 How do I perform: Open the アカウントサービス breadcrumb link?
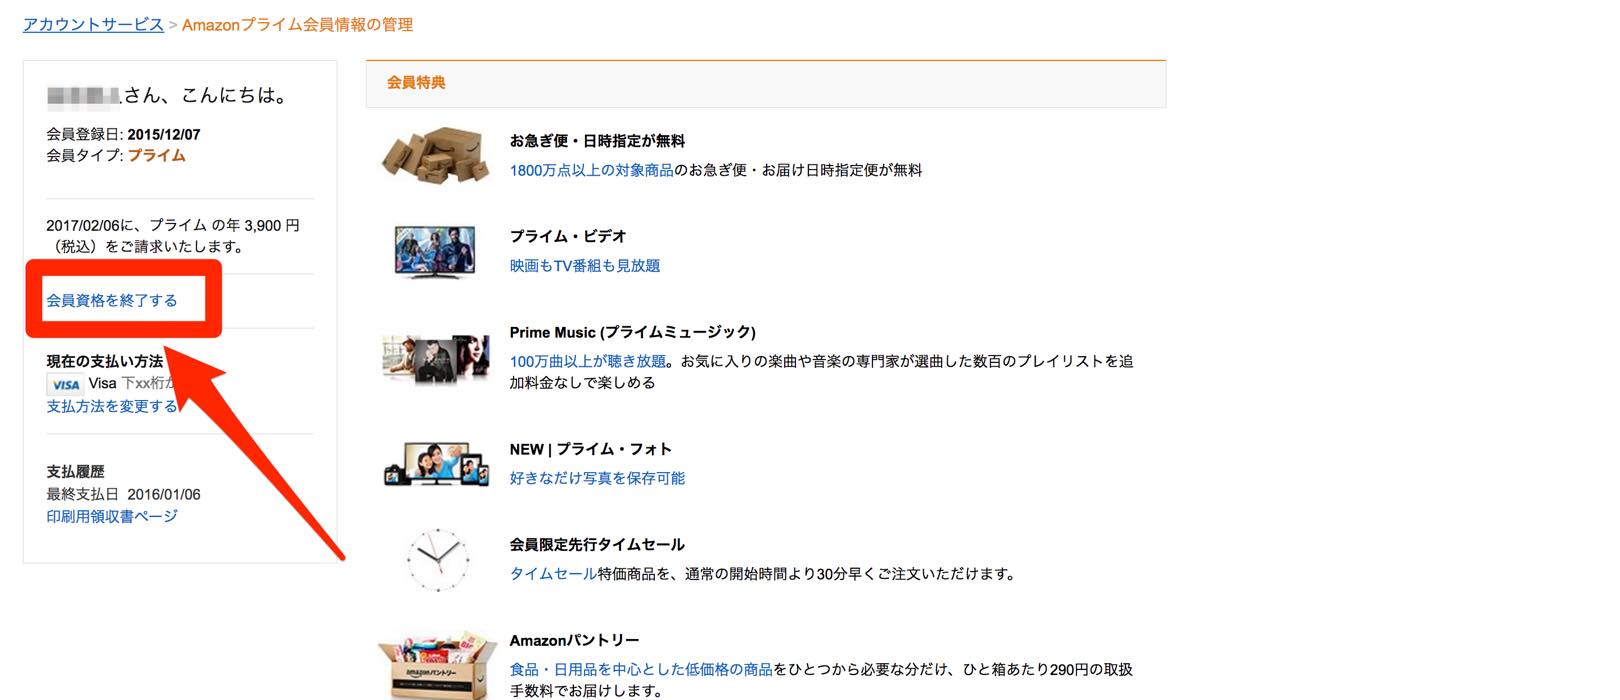click(93, 24)
